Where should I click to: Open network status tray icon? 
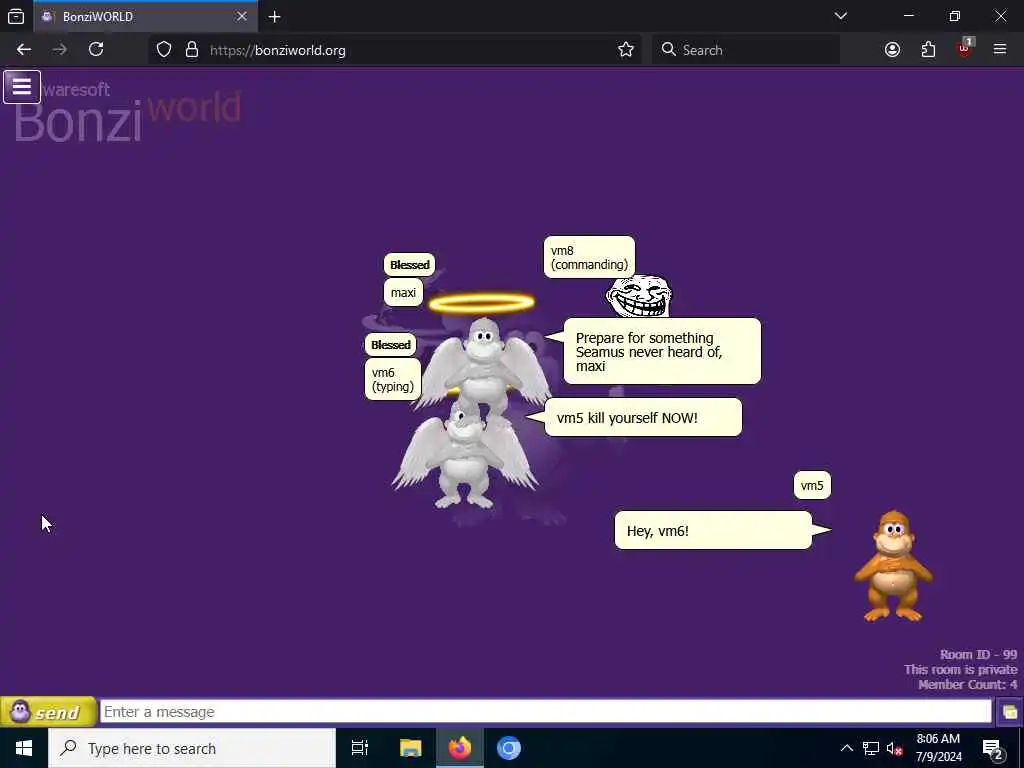[871, 748]
